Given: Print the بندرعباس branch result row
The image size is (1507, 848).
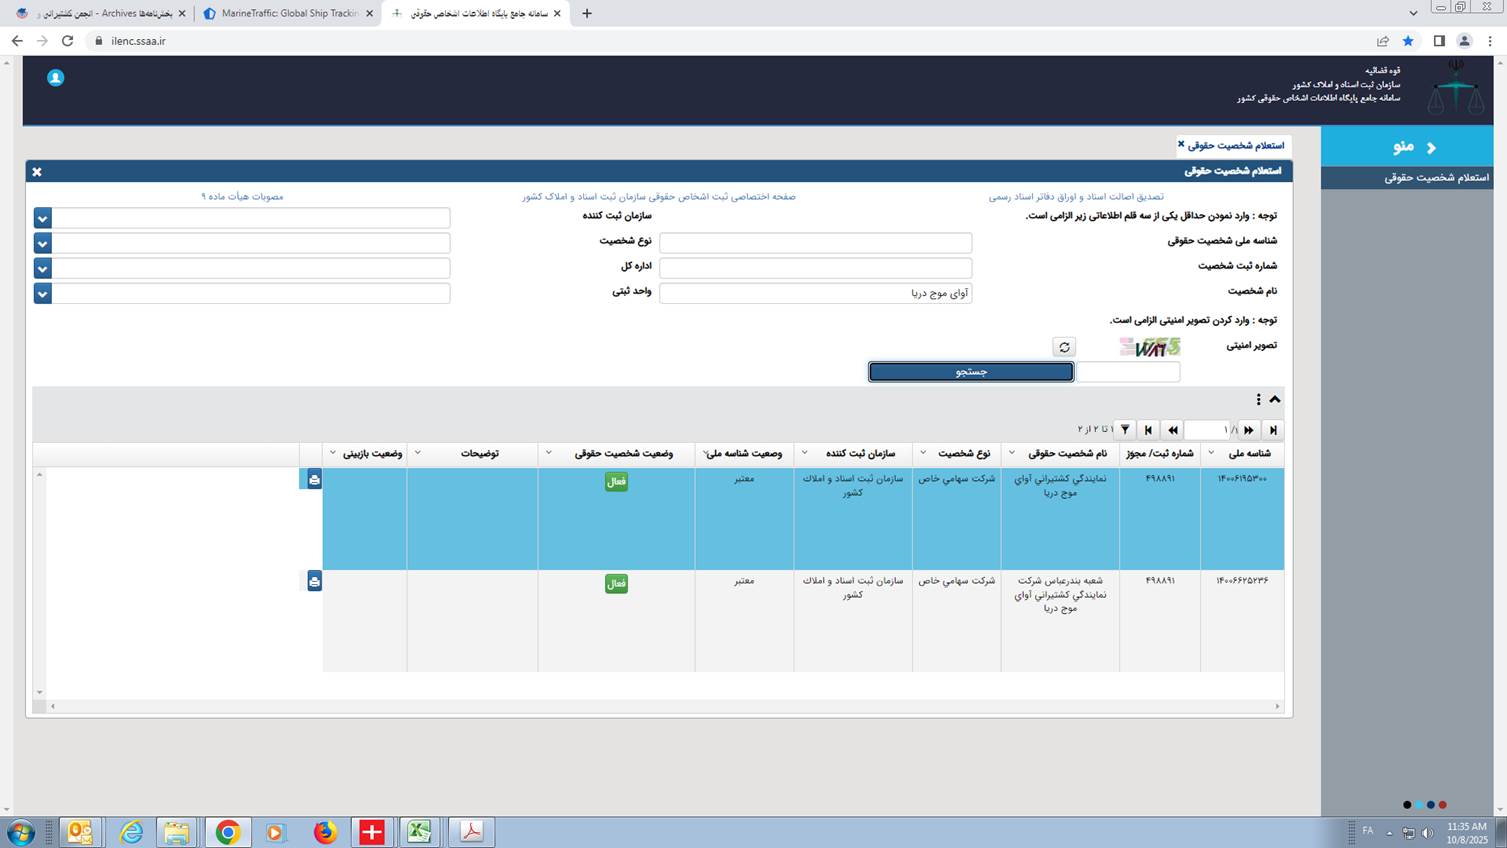Looking at the screenshot, I should 314,582.
